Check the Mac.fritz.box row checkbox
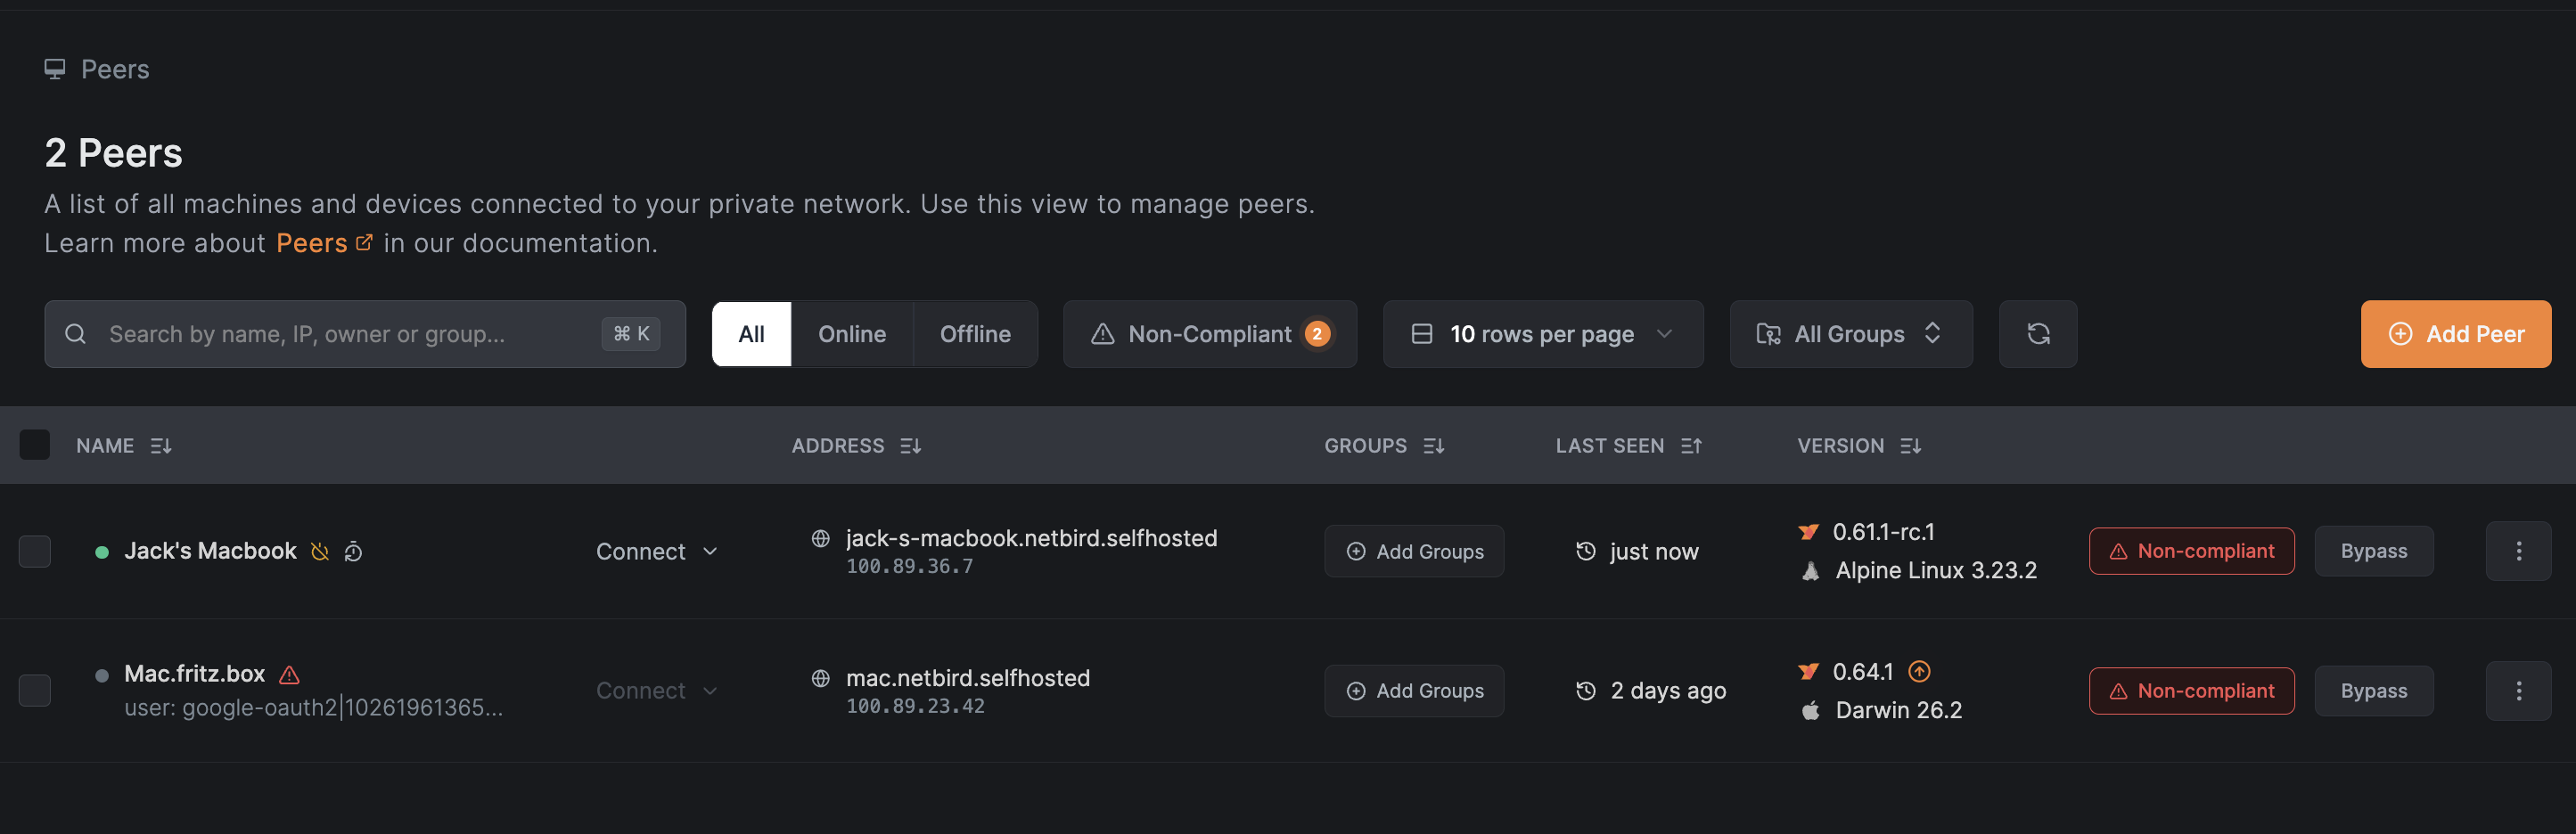The image size is (2576, 834). click(35, 691)
